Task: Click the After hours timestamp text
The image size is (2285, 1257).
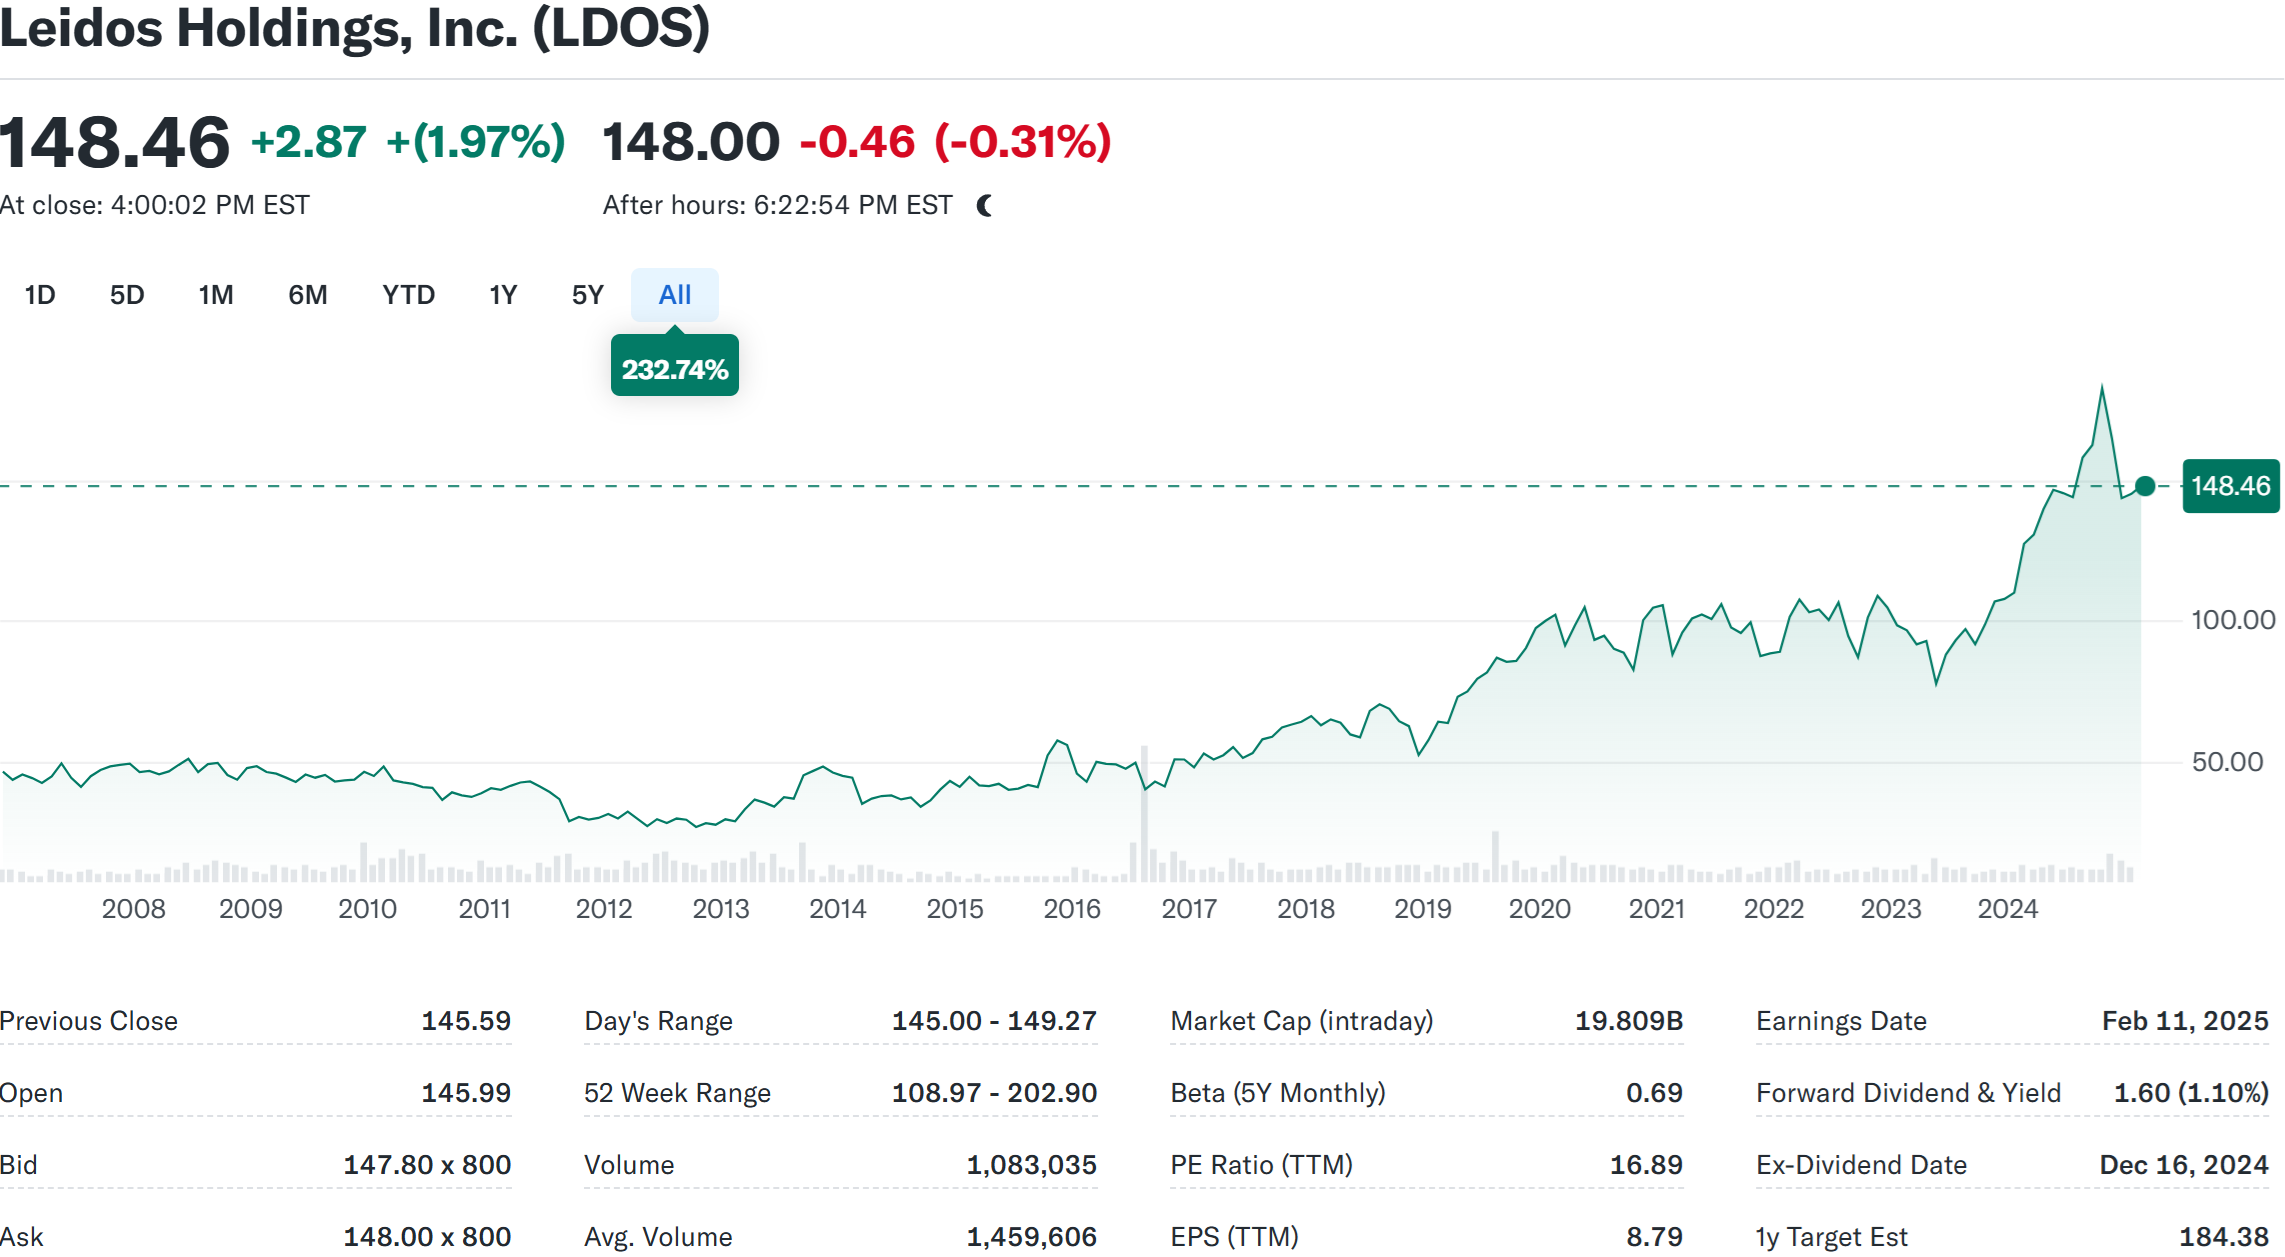Action: [777, 205]
